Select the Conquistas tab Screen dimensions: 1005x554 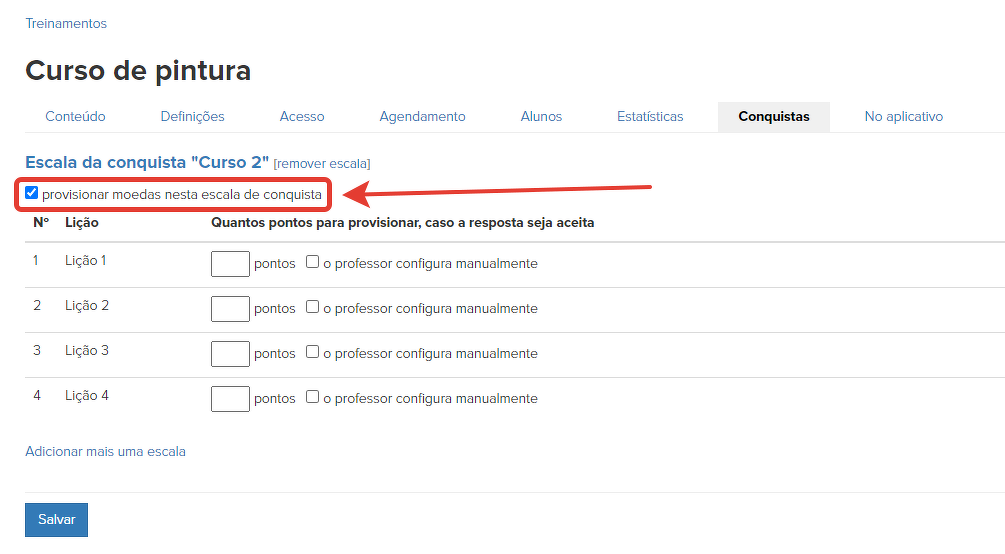point(773,117)
